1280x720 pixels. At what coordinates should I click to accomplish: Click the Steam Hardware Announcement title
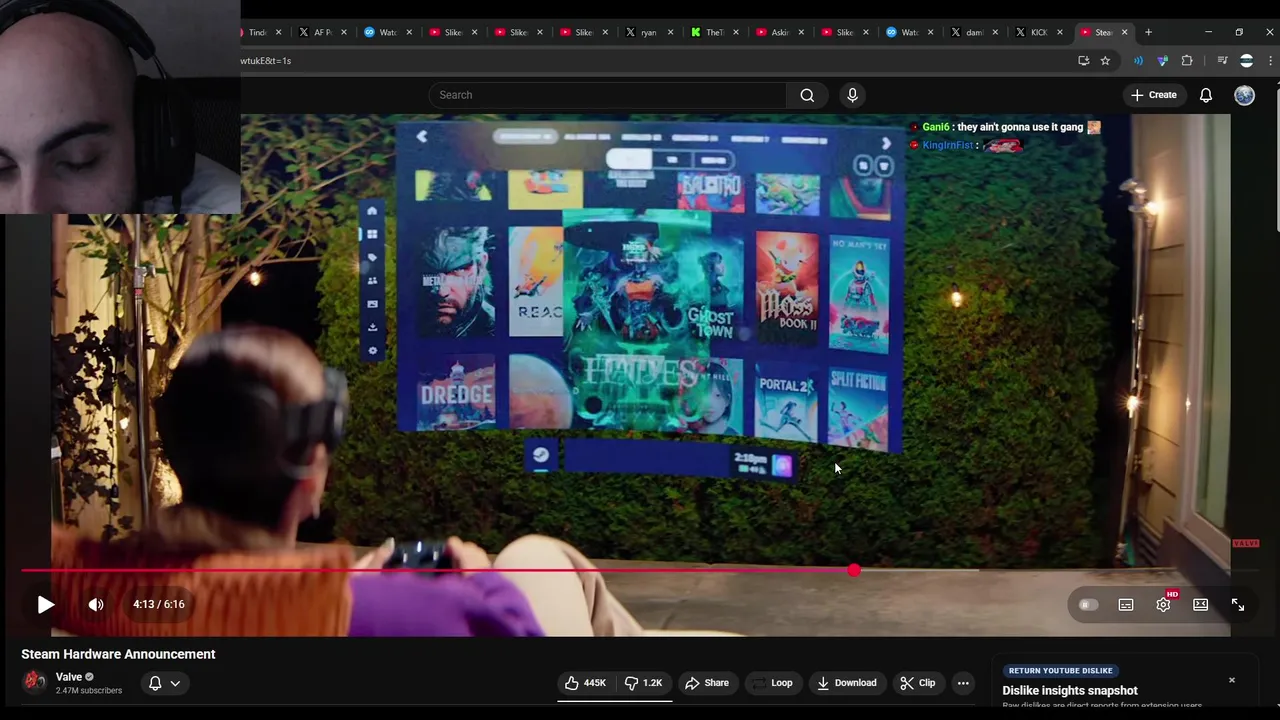(x=118, y=654)
